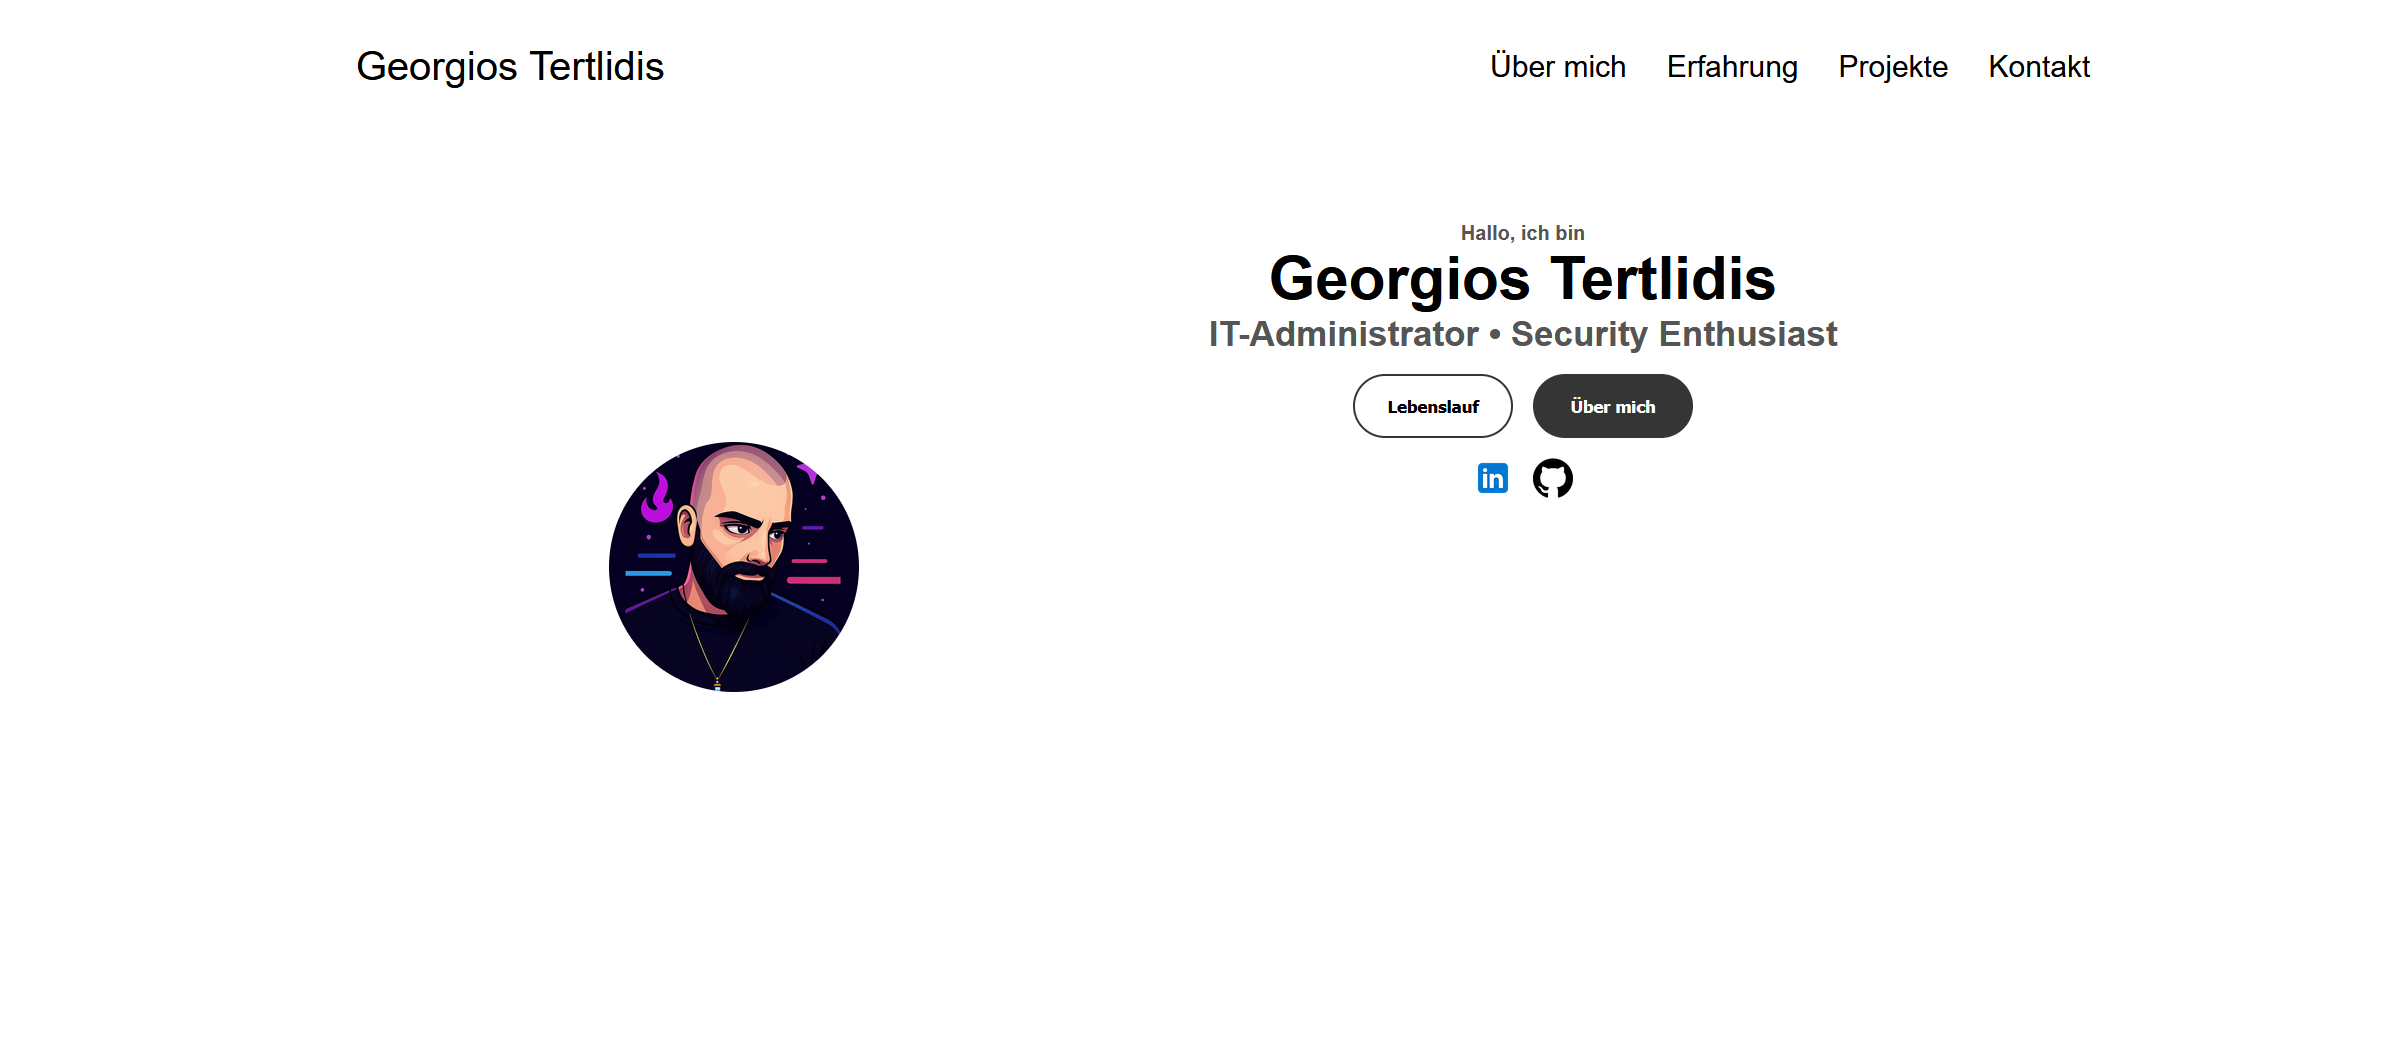The width and height of the screenshot is (2397, 1056).
Task: Select Kontakt in the top navigation
Action: coord(2038,67)
